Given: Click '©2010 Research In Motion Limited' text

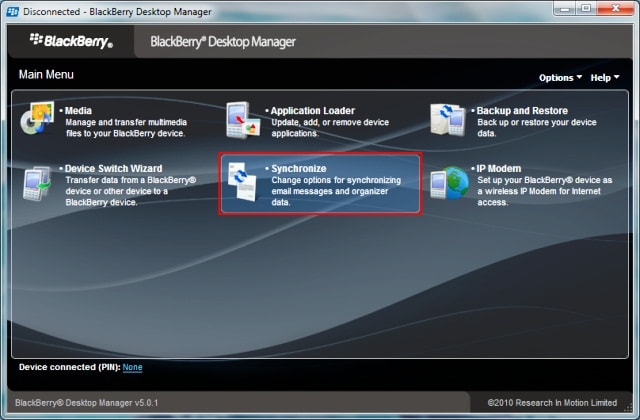Looking at the screenshot, I should point(552,403).
